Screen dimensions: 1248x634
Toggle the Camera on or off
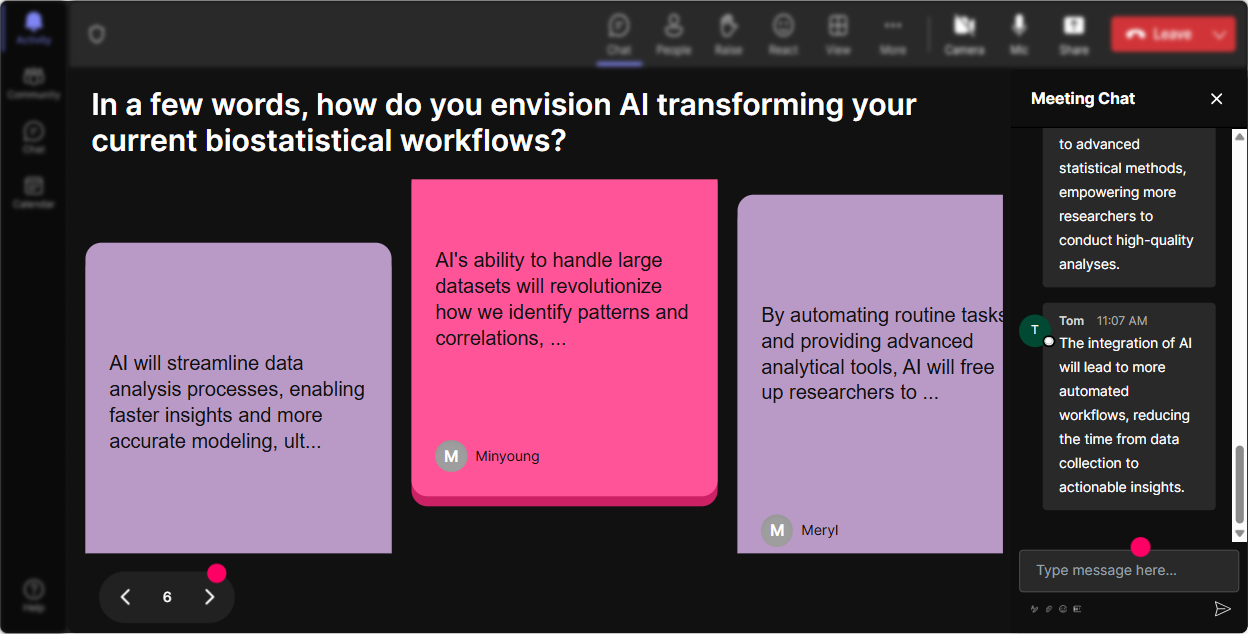point(964,34)
